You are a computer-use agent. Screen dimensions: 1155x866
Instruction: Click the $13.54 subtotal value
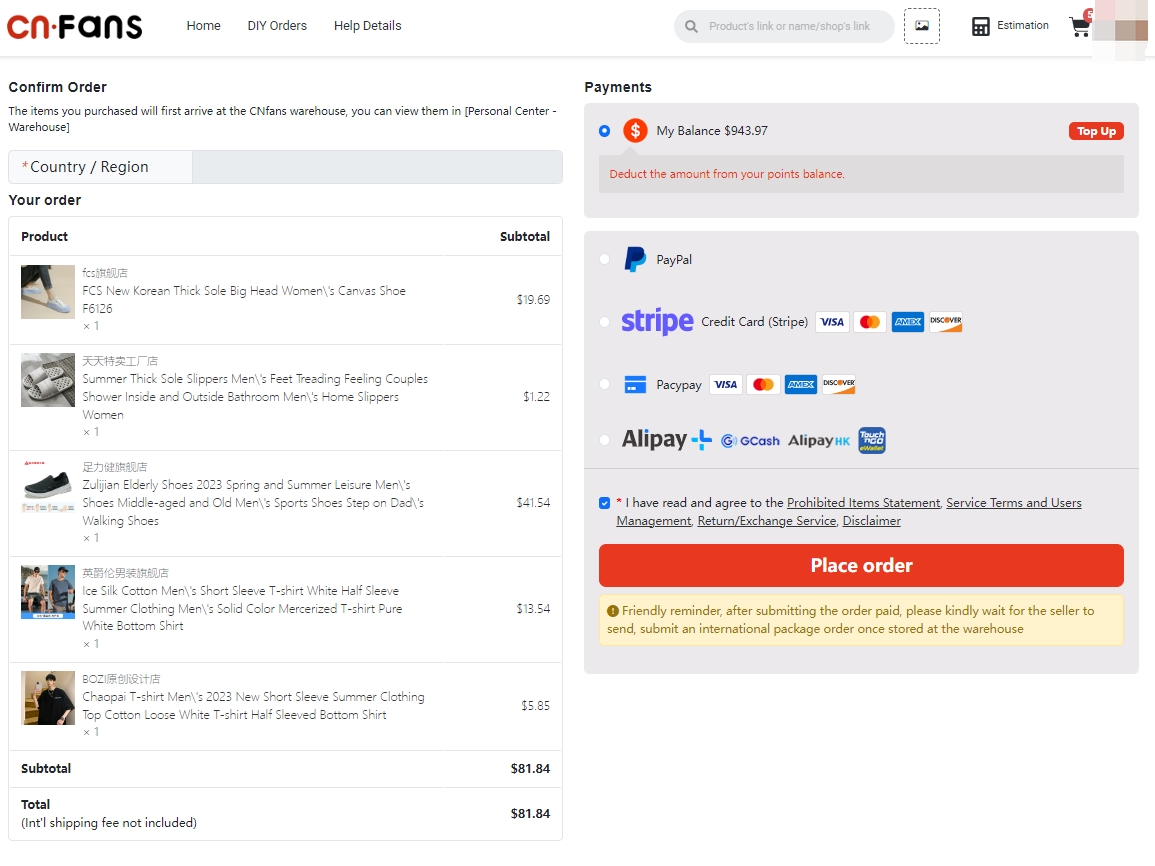[533, 609]
